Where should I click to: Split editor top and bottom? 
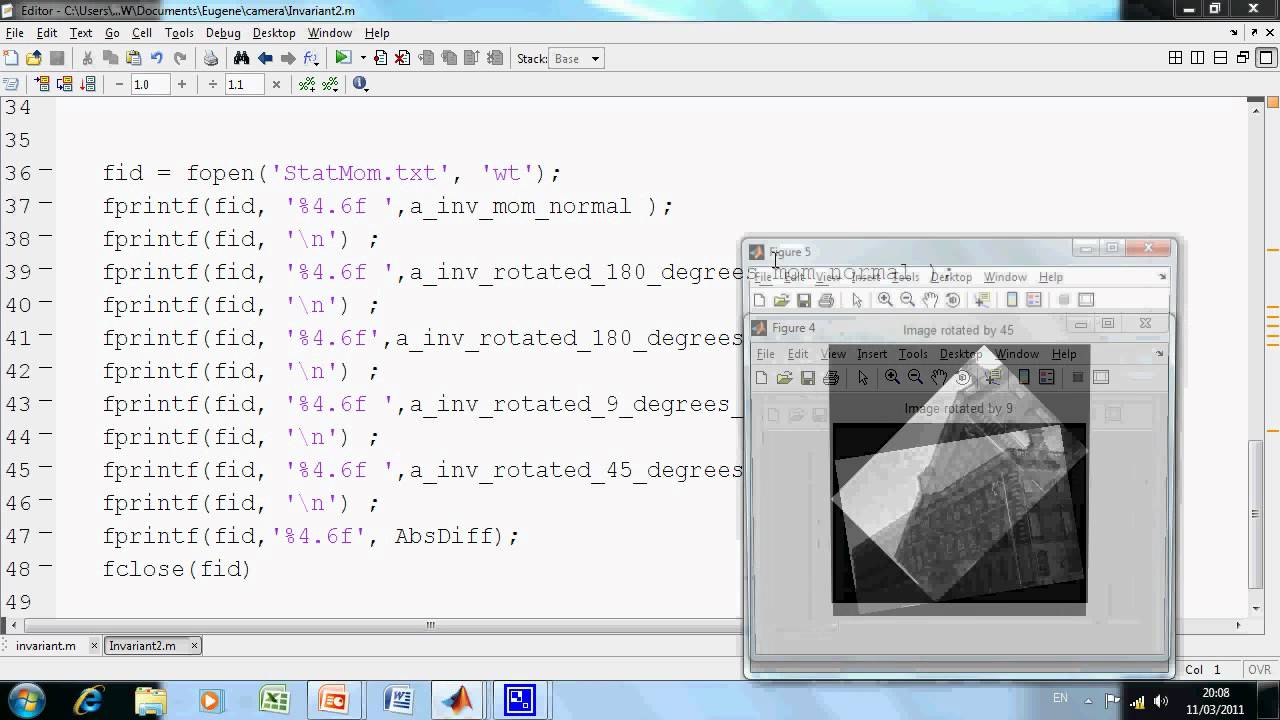1220,58
